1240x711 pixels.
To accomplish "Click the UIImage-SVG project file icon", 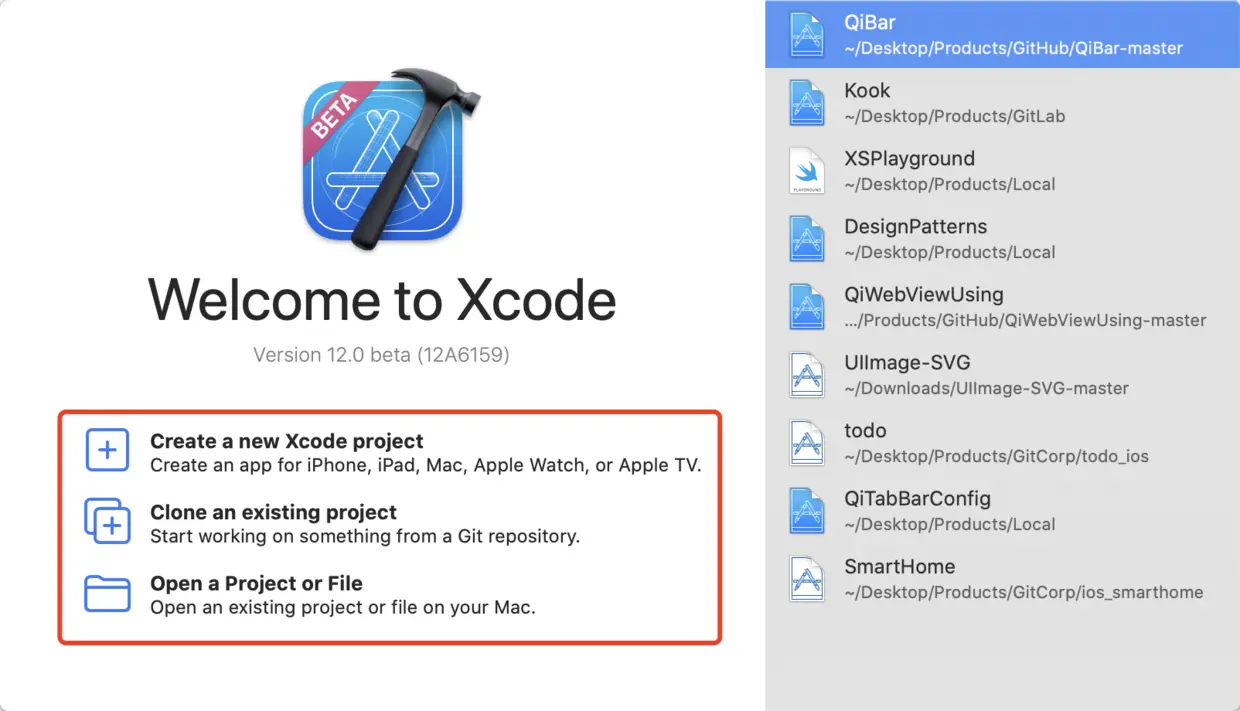I will (807, 374).
